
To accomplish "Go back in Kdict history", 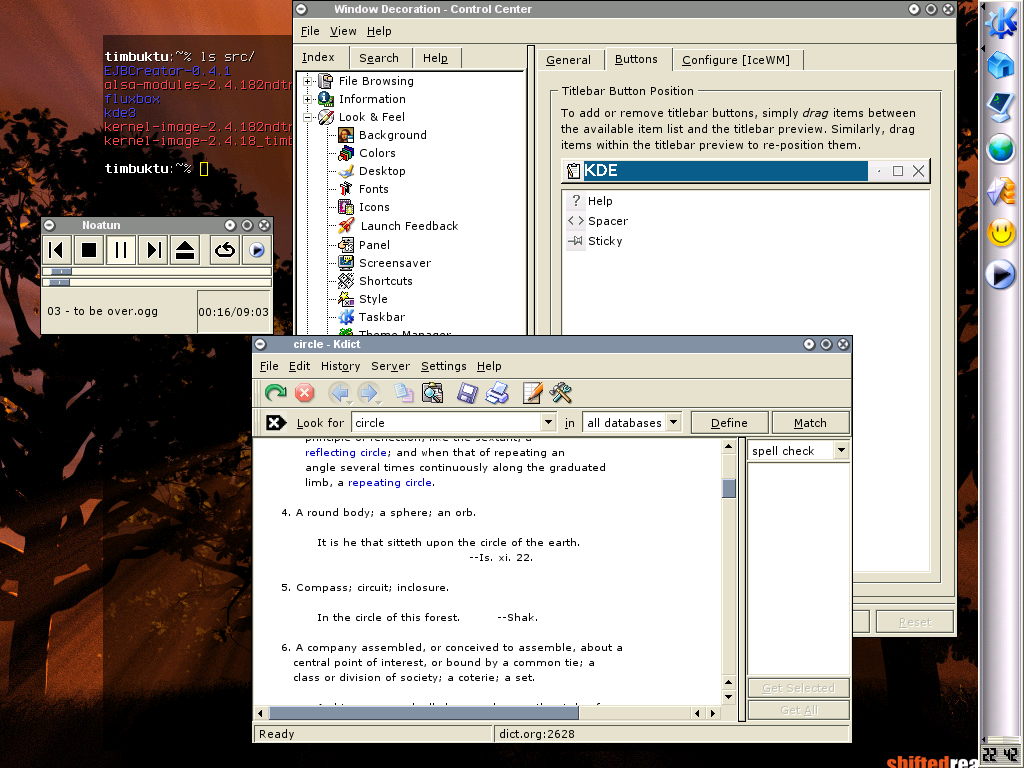I will tap(340, 393).
